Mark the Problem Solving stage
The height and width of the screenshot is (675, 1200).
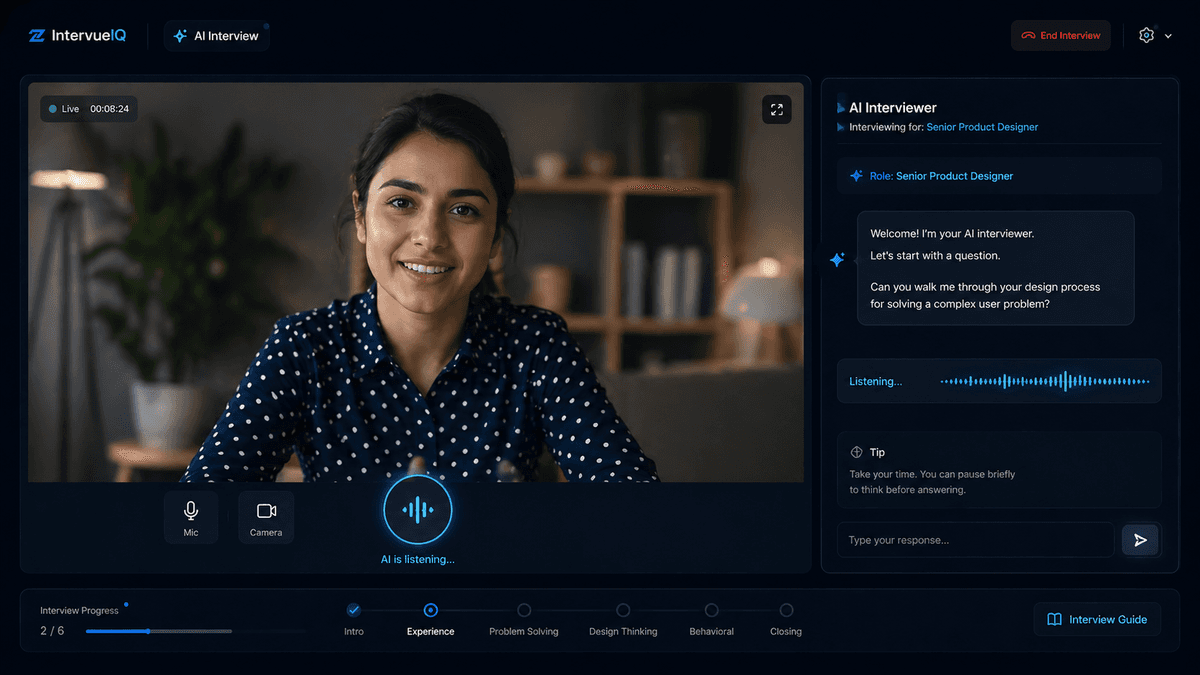pyautogui.click(x=523, y=609)
